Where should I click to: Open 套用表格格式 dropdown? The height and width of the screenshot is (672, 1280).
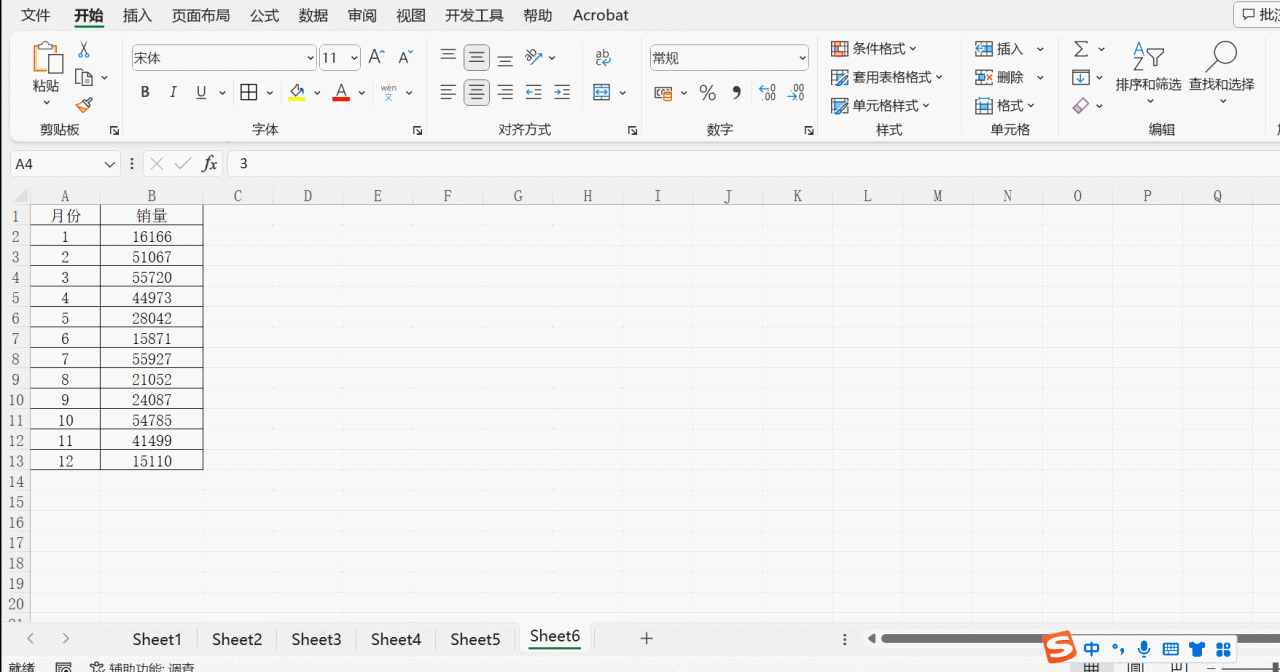click(887, 77)
